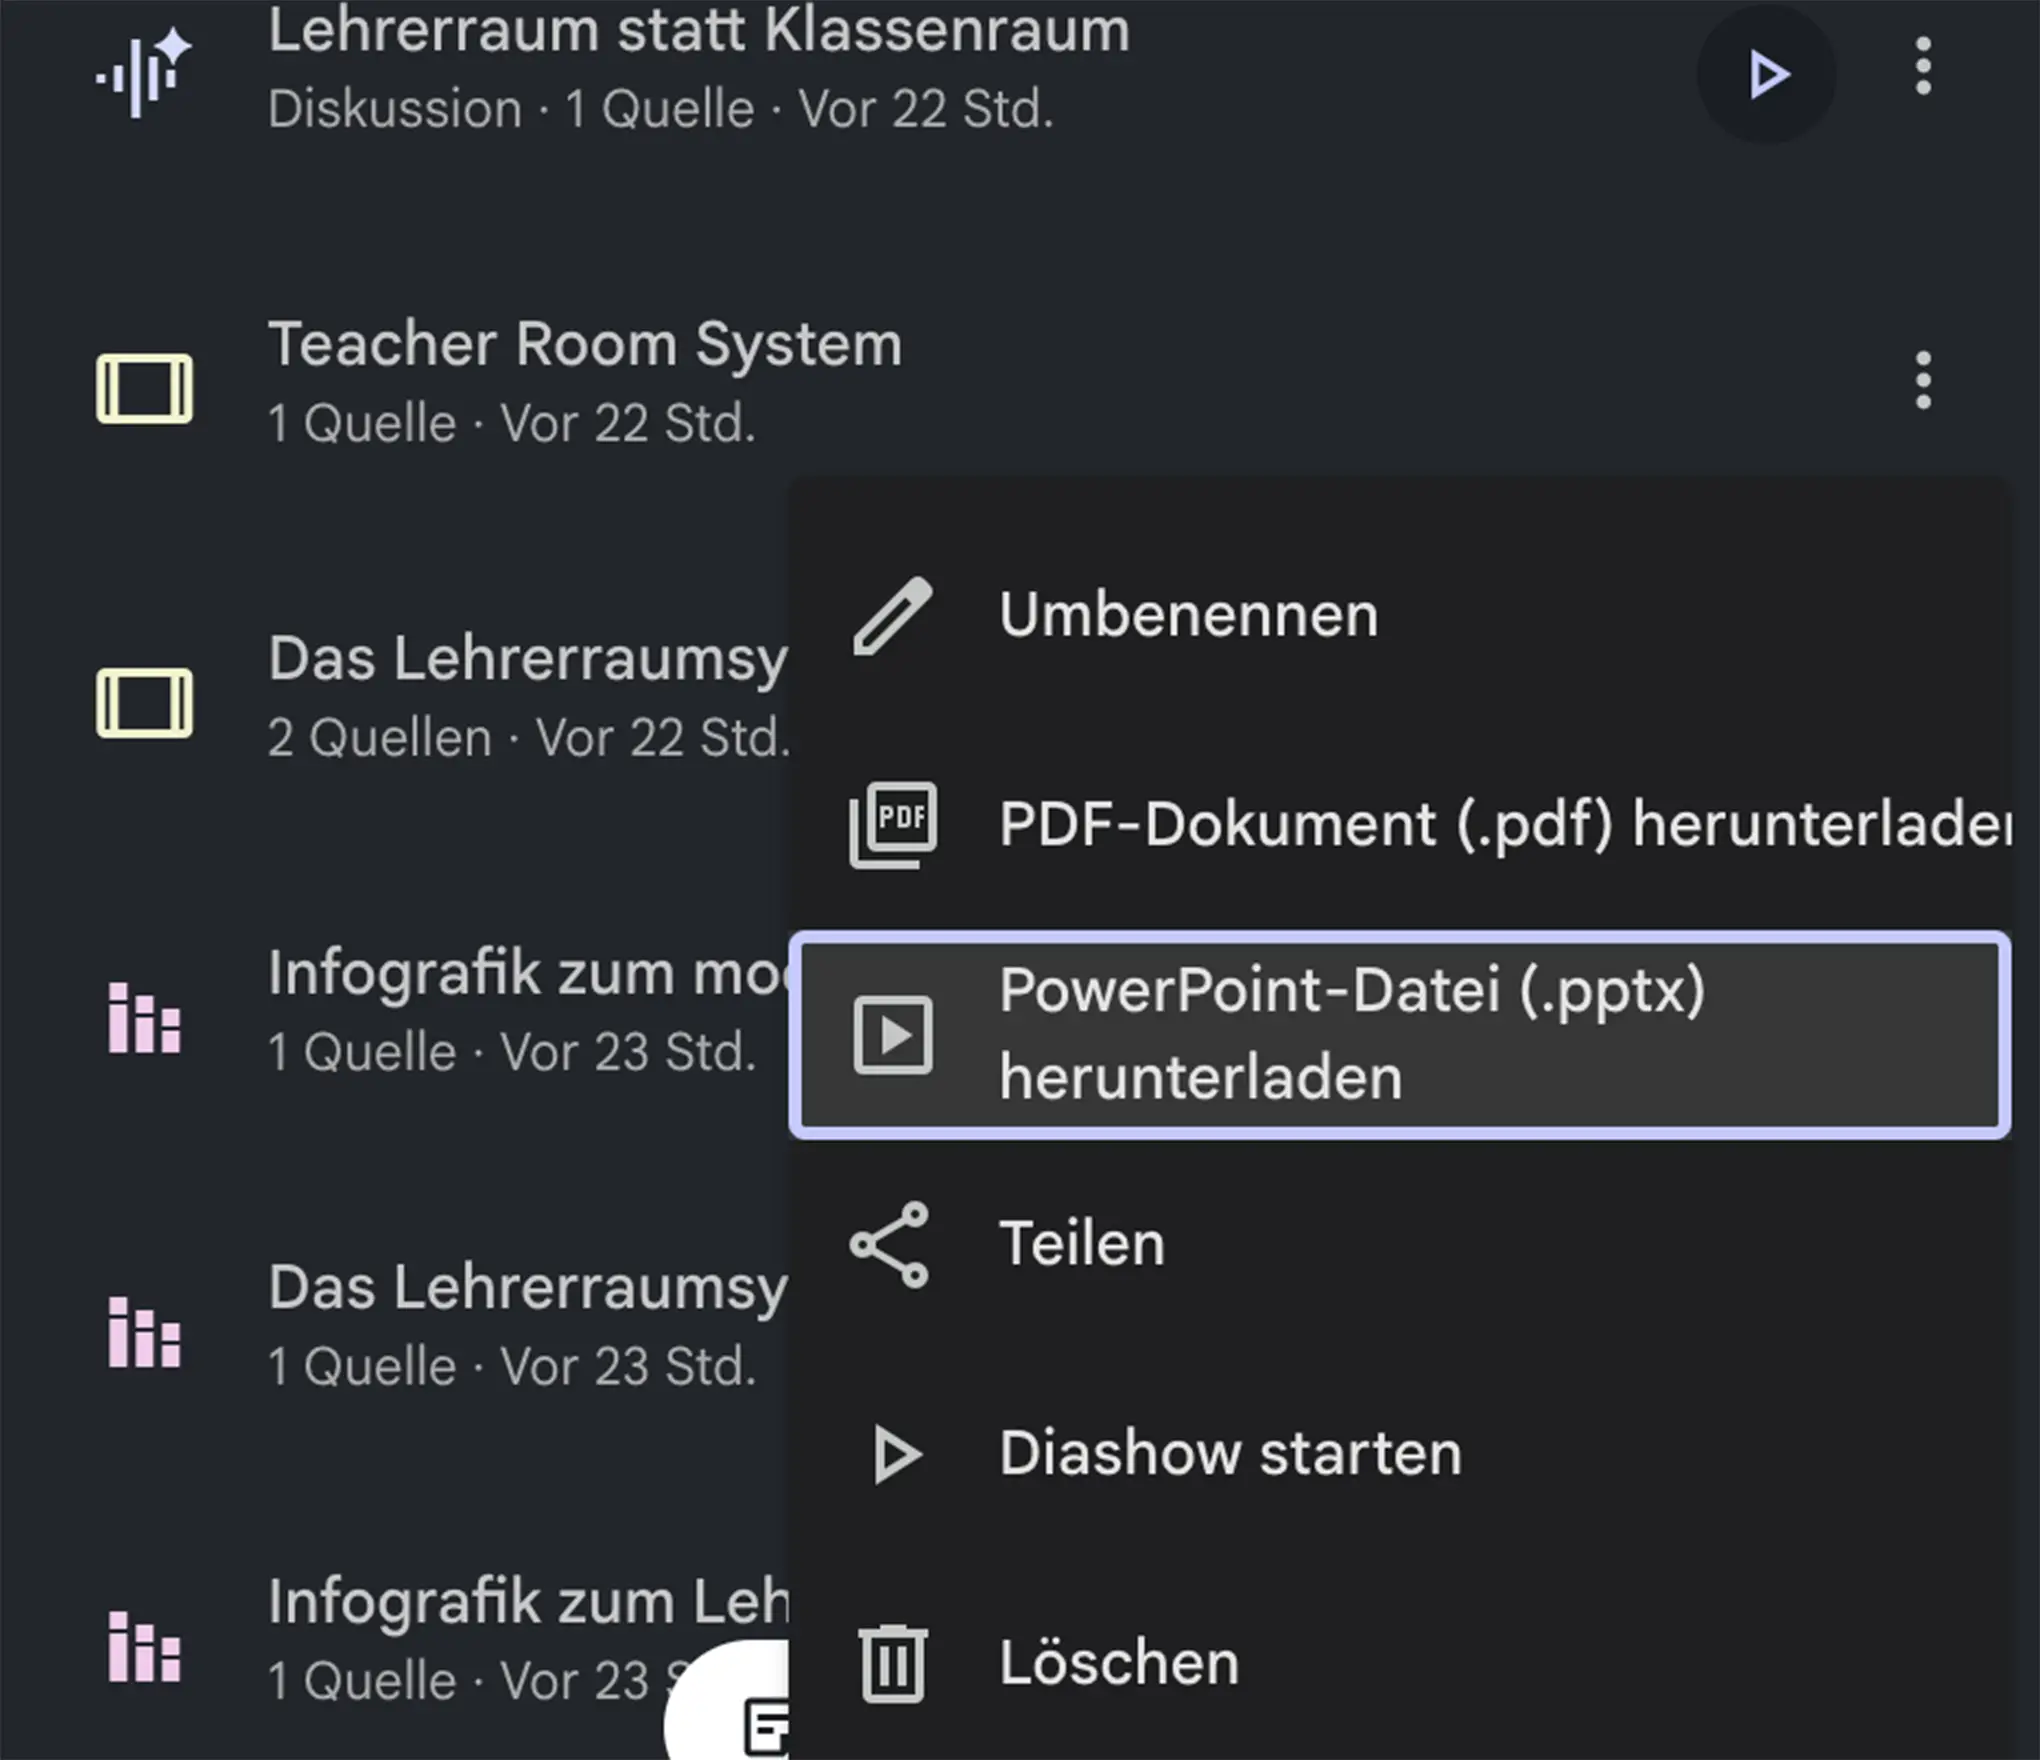Choose Teilen in the menu
2040x1760 pixels.
(x=1082, y=1245)
